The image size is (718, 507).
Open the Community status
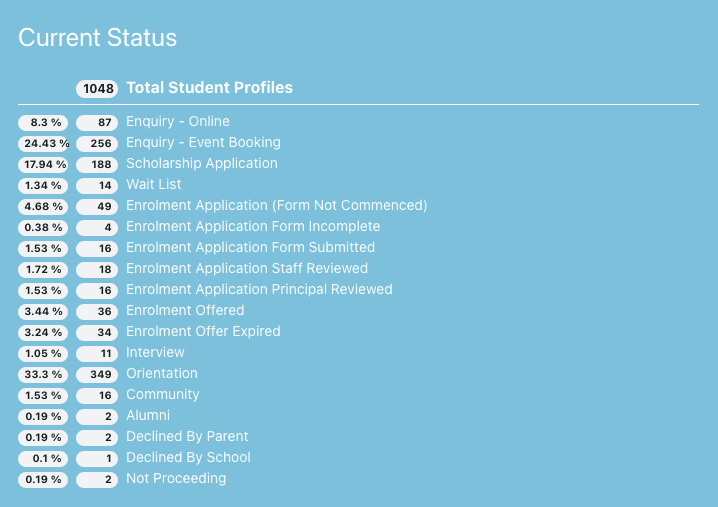[162, 395]
